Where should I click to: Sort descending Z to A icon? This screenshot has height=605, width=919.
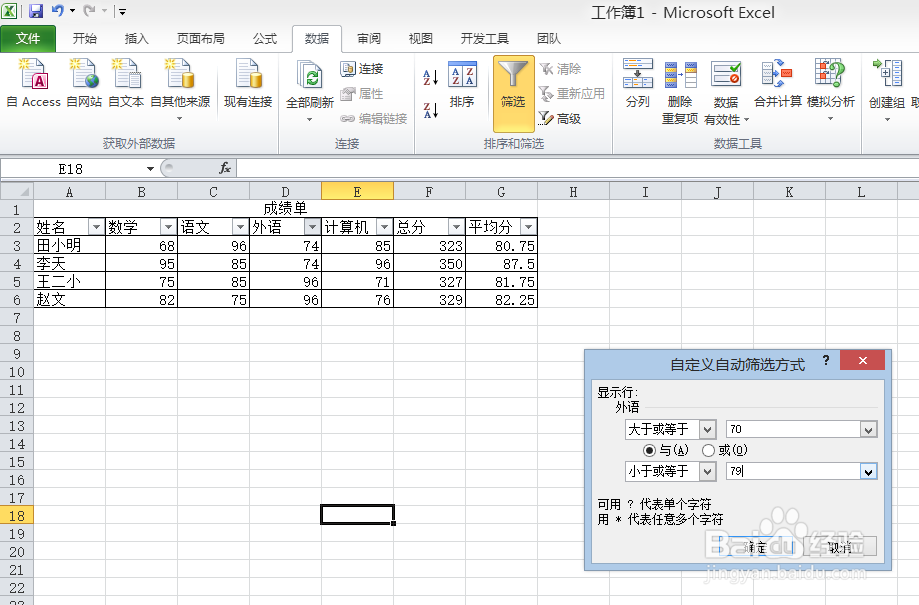[x=431, y=110]
